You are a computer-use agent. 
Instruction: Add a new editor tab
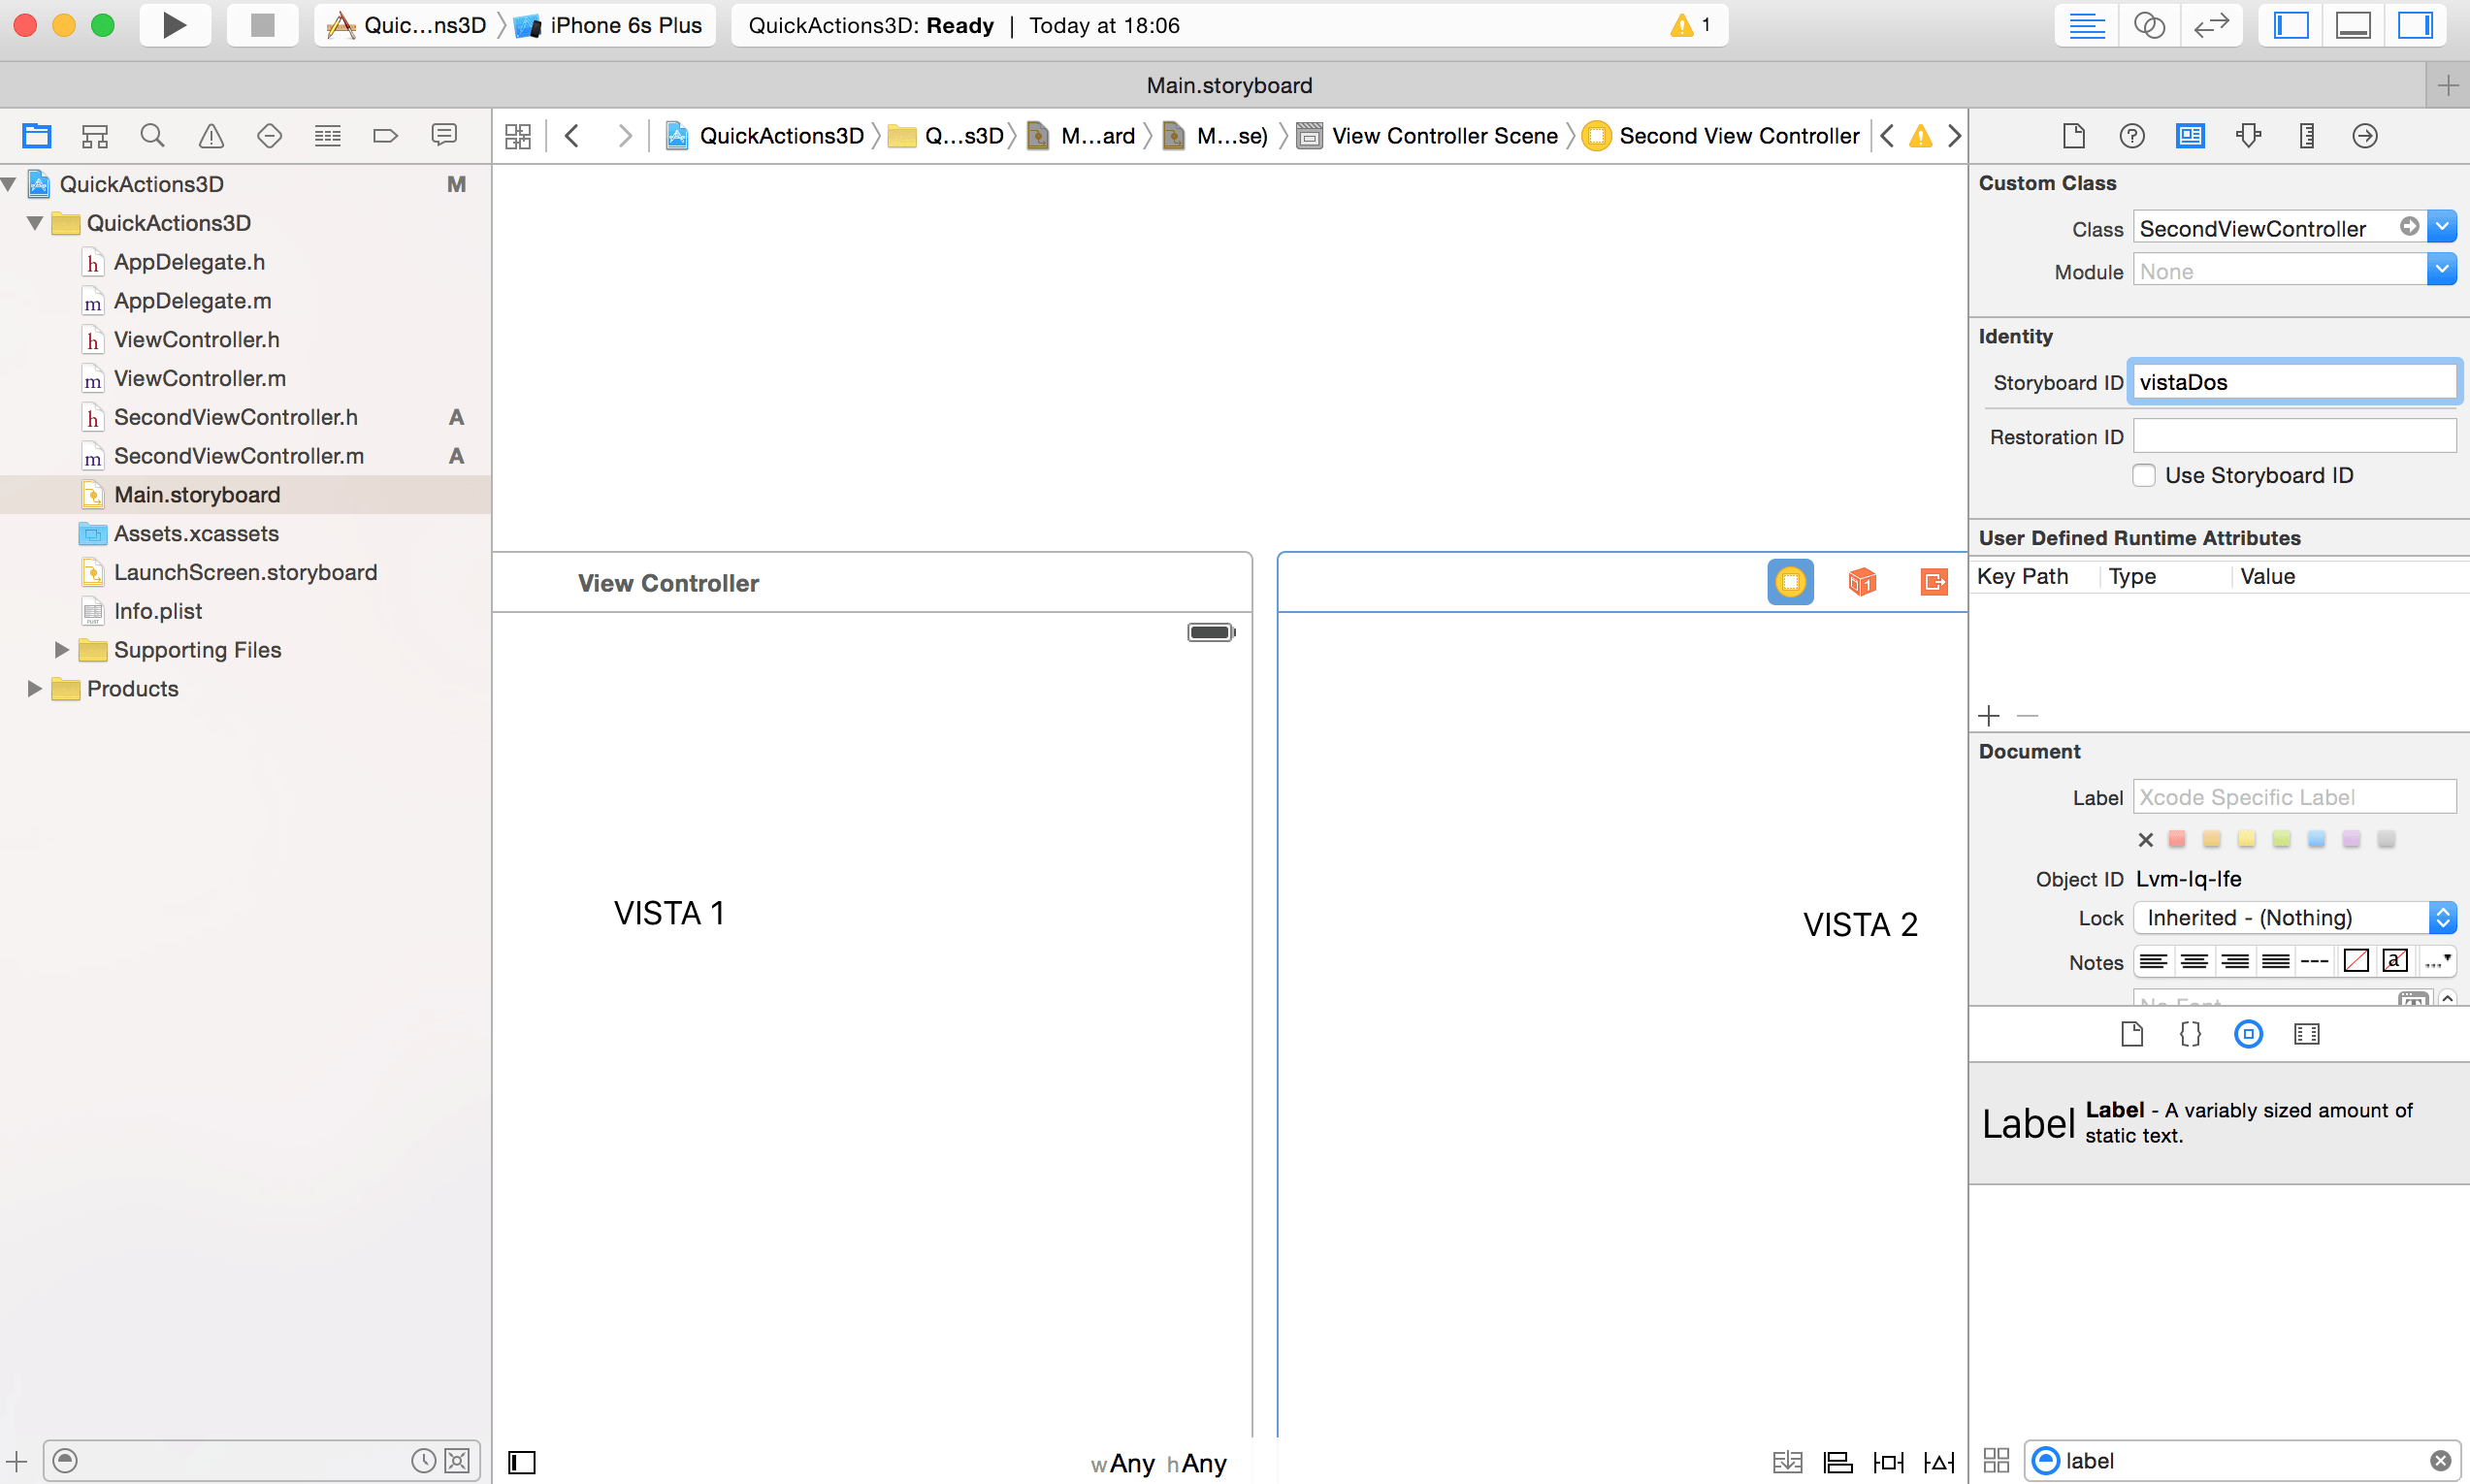point(2448,85)
